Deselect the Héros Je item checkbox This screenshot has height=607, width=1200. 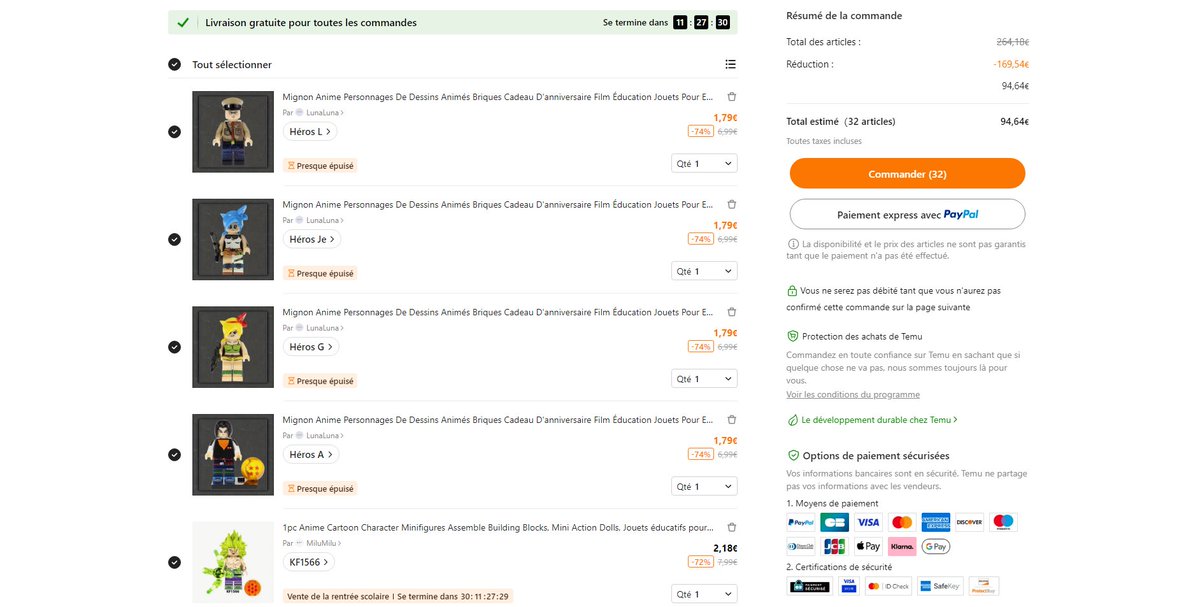click(x=175, y=239)
